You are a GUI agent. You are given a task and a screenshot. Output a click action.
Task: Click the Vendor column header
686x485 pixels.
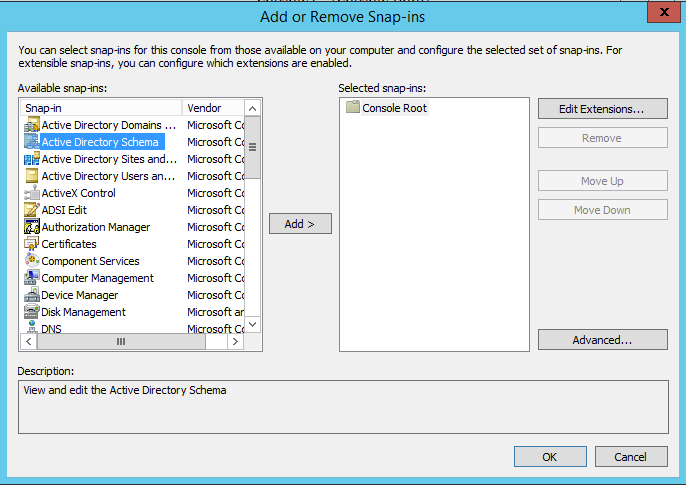coord(213,108)
